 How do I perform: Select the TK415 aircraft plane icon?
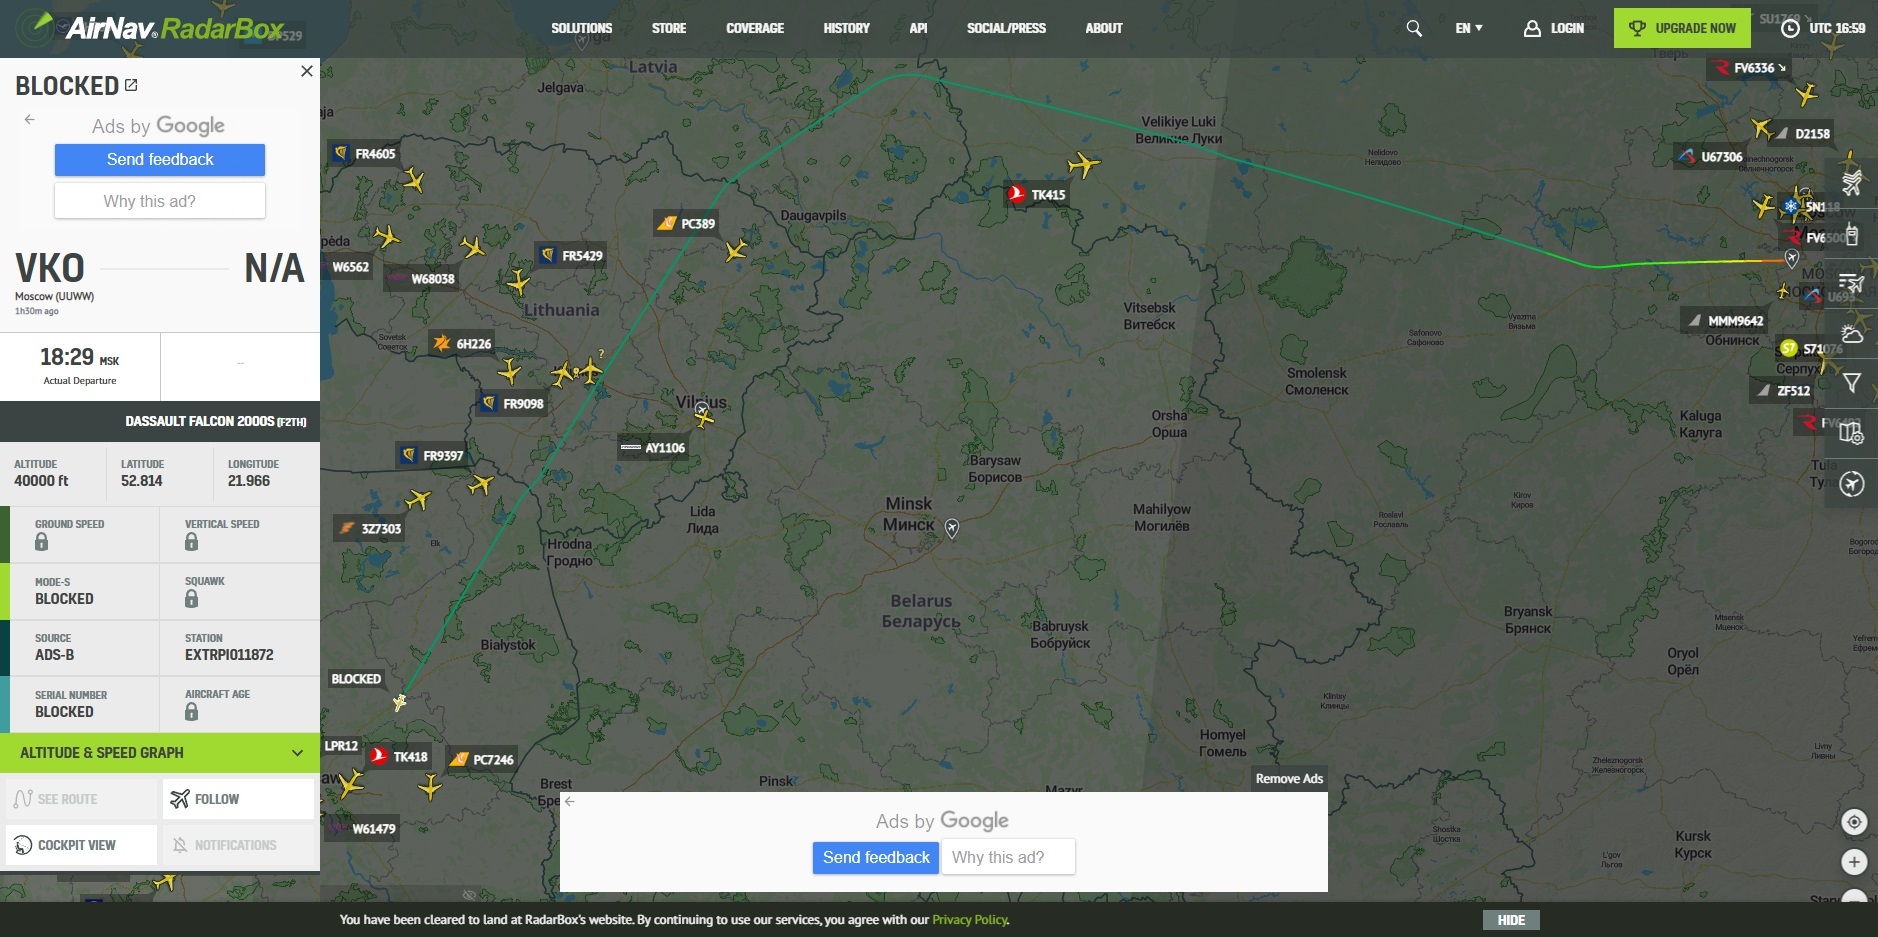(x=1083, y=163)
